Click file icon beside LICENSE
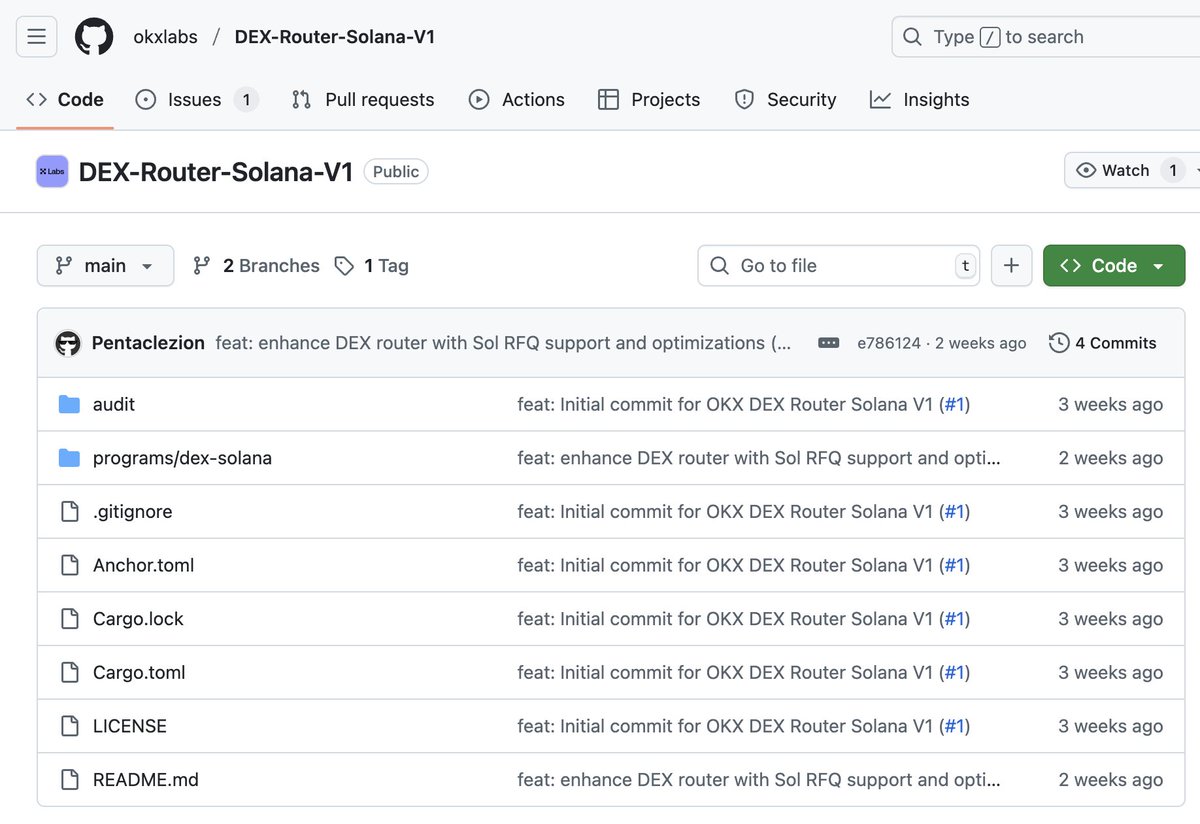This screenshot has width=1200, height=824. [69, 726]
